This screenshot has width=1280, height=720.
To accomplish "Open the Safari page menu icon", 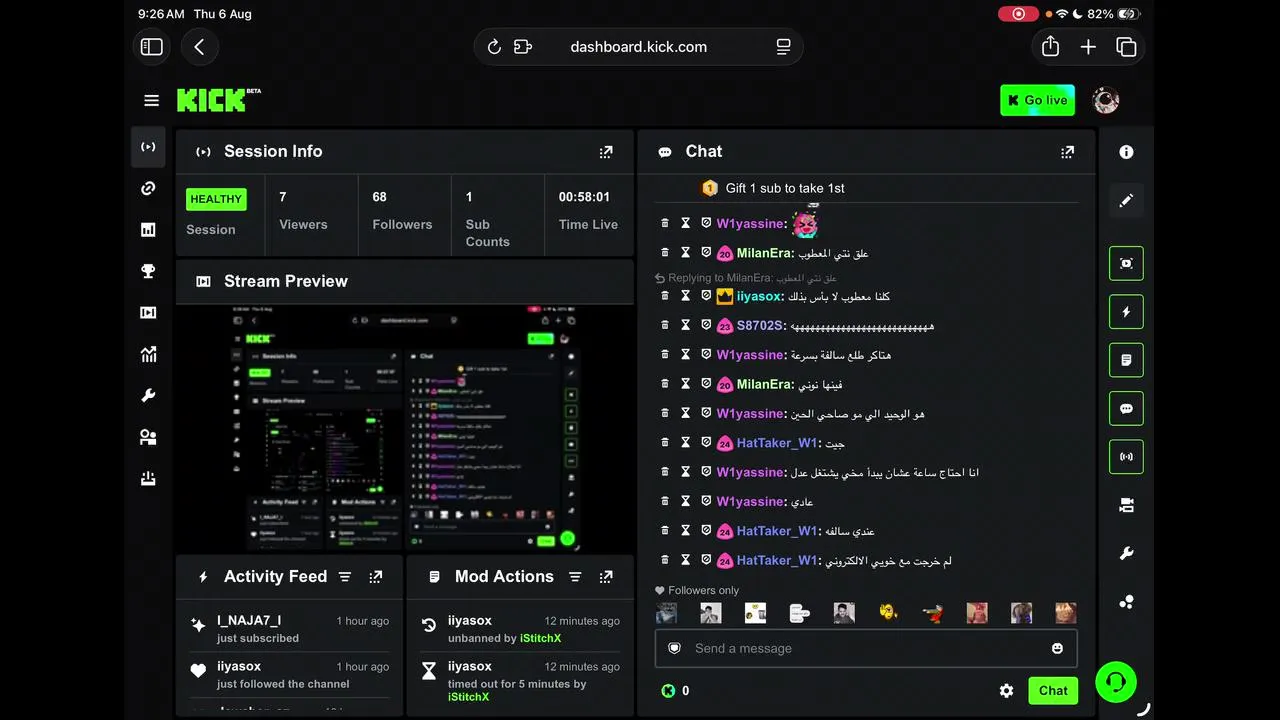I will (783, 47).
